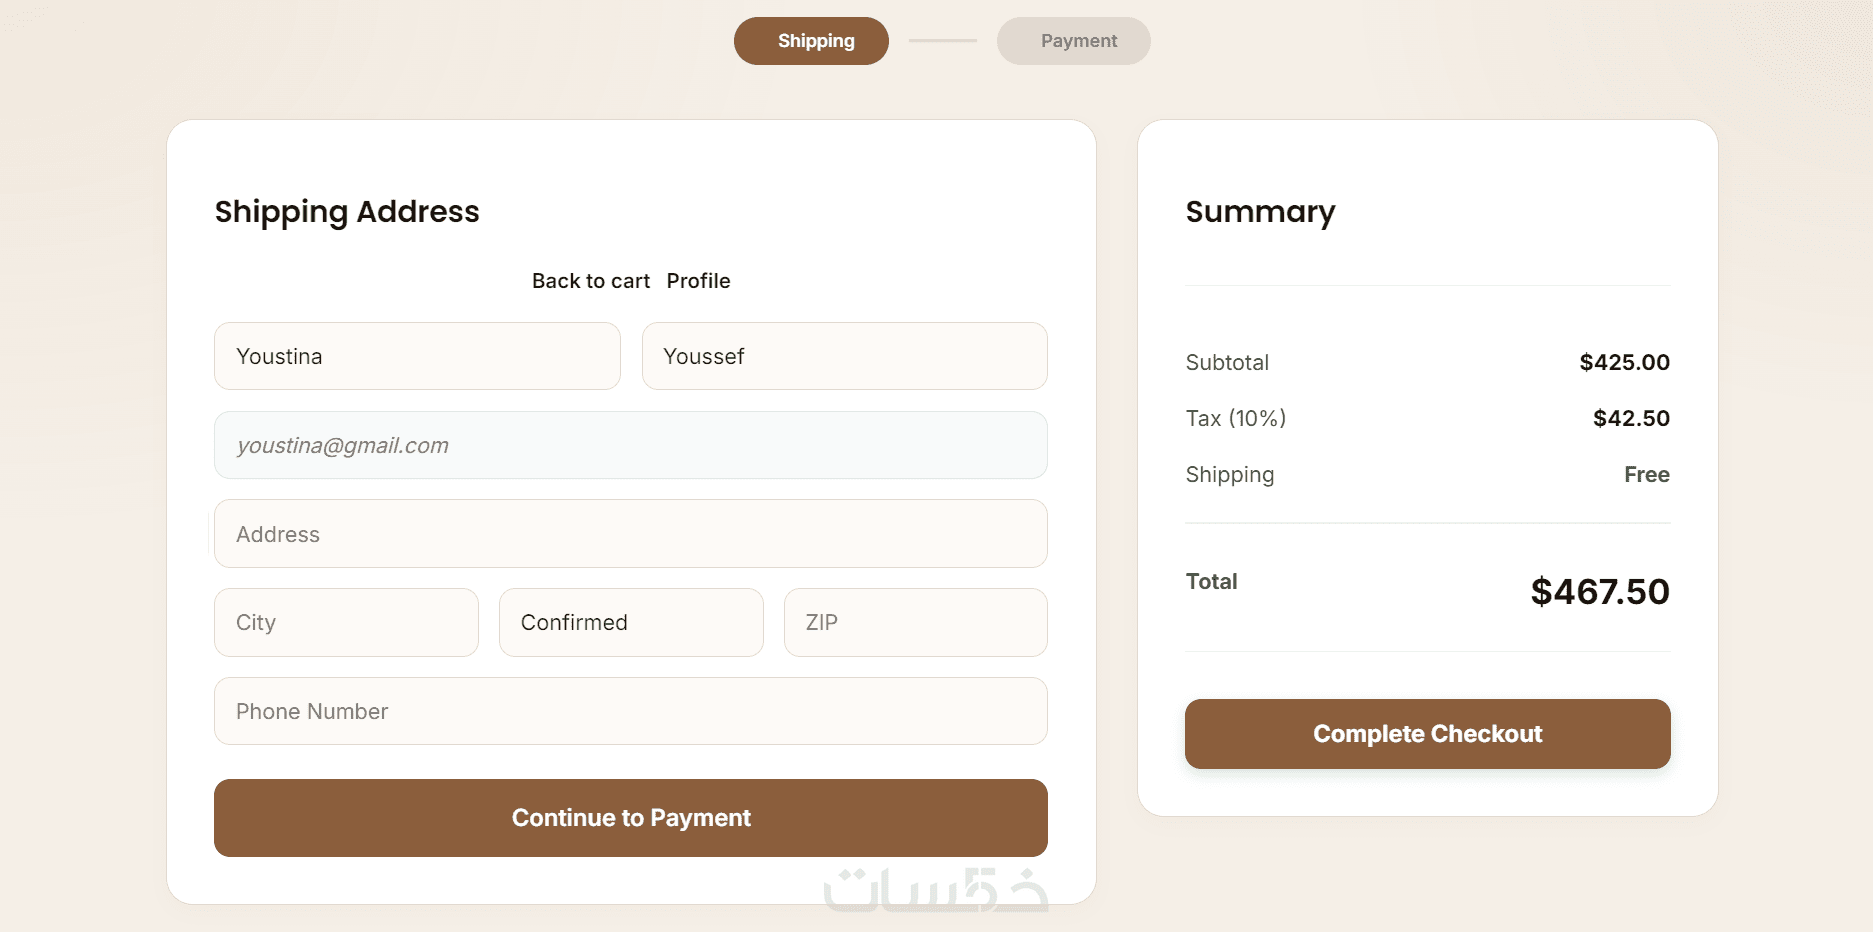Focus the first name field Youstina
The height and width of the screenshot is (932, 1873).
point(417,356)
